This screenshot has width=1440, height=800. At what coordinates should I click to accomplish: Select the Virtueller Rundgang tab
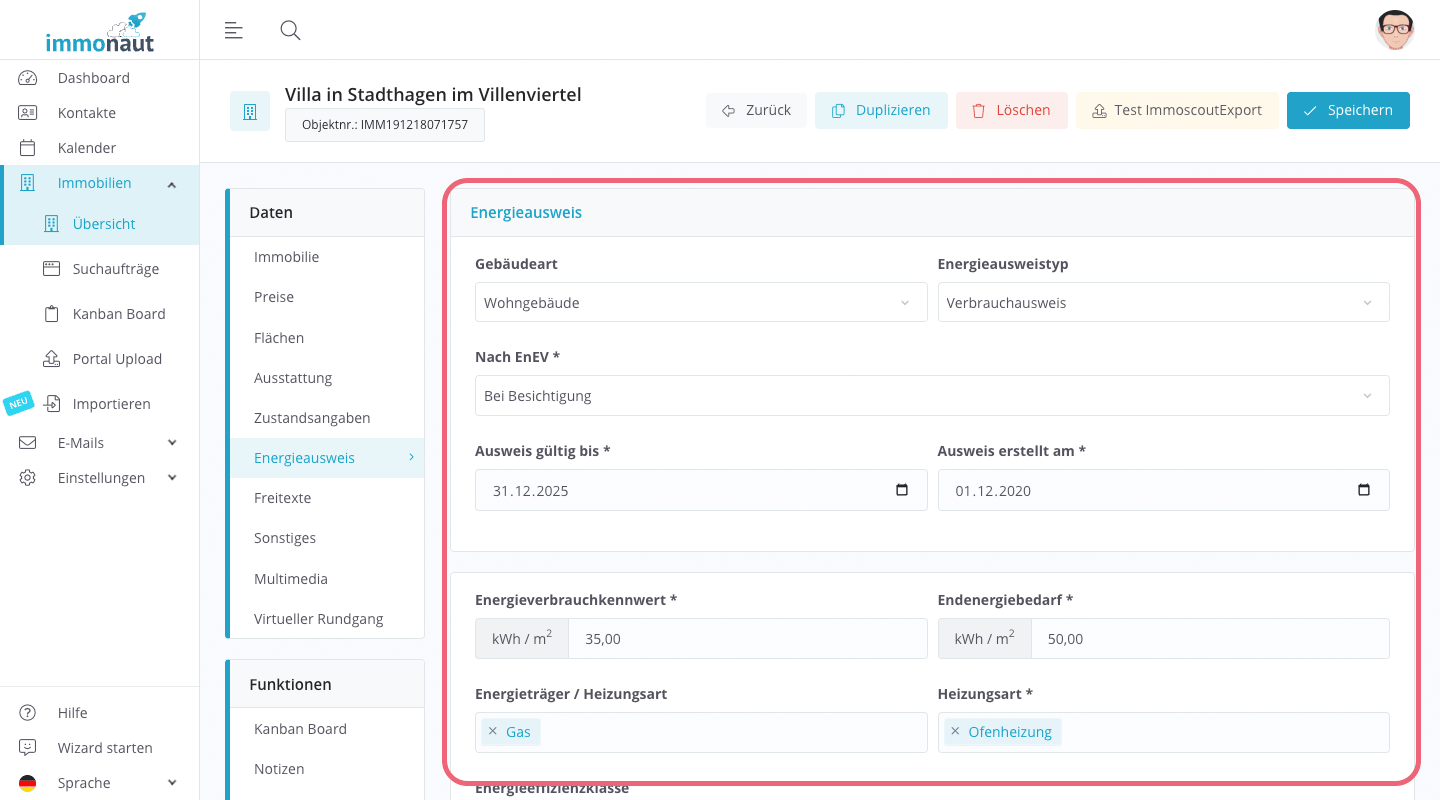click(x=327, y=619)
